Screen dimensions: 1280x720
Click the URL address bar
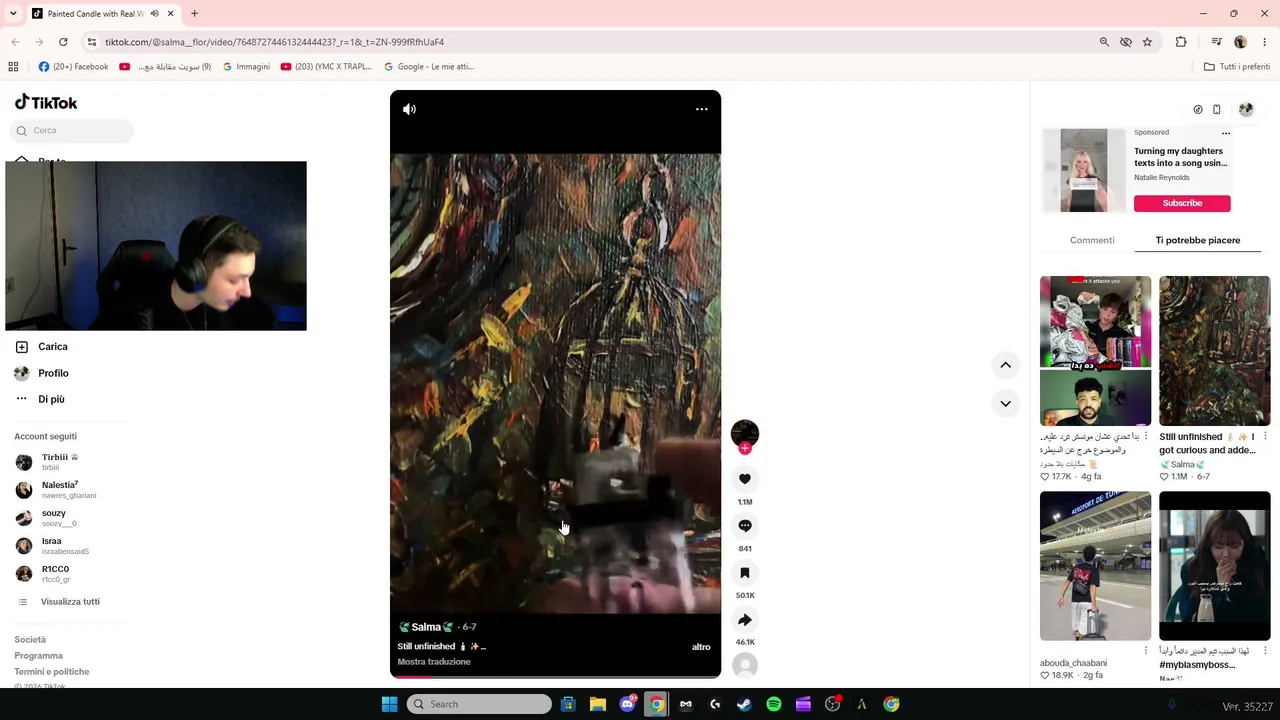click(590, 42)
